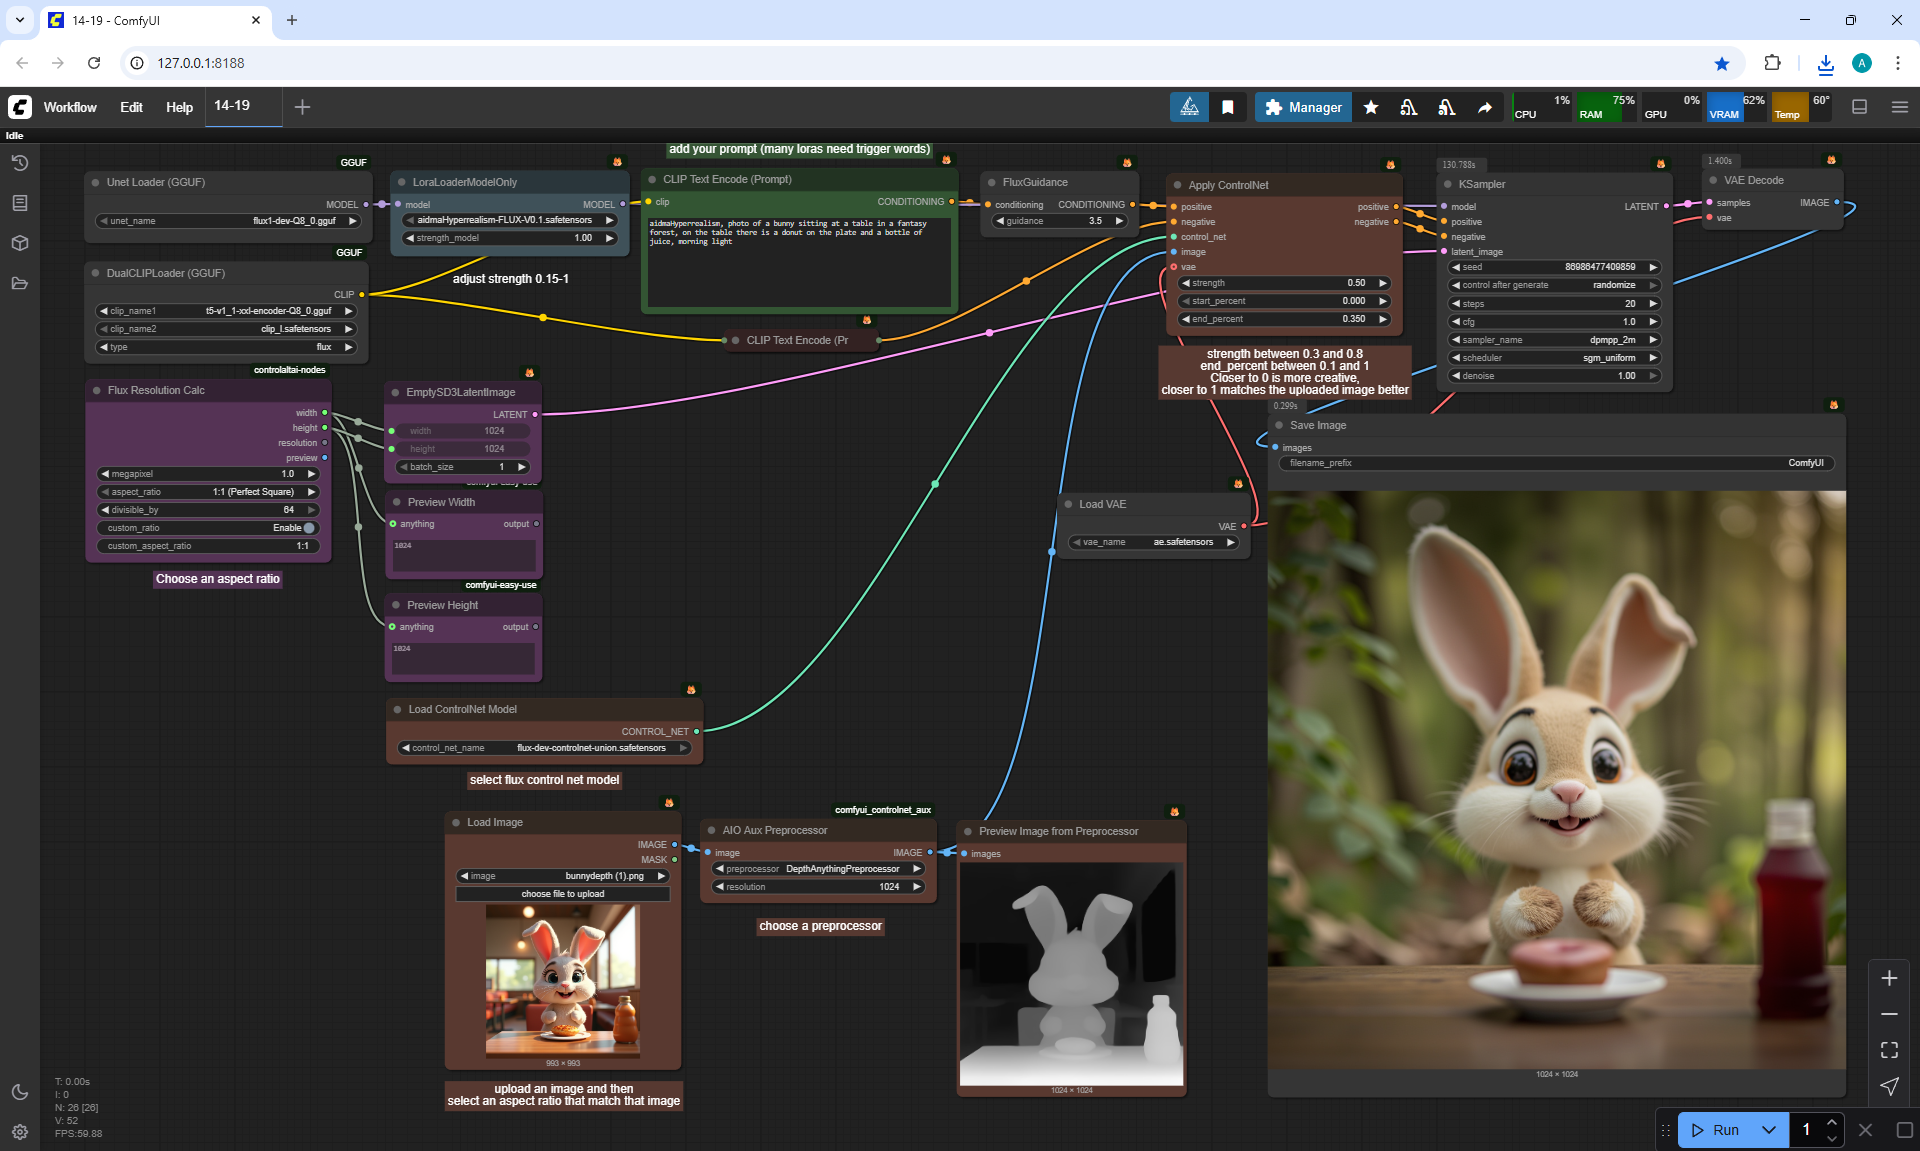Viewport: 1920px width, 1151px height.
Task: Click fit view icon on canvas
Action: (1888, 1050)
